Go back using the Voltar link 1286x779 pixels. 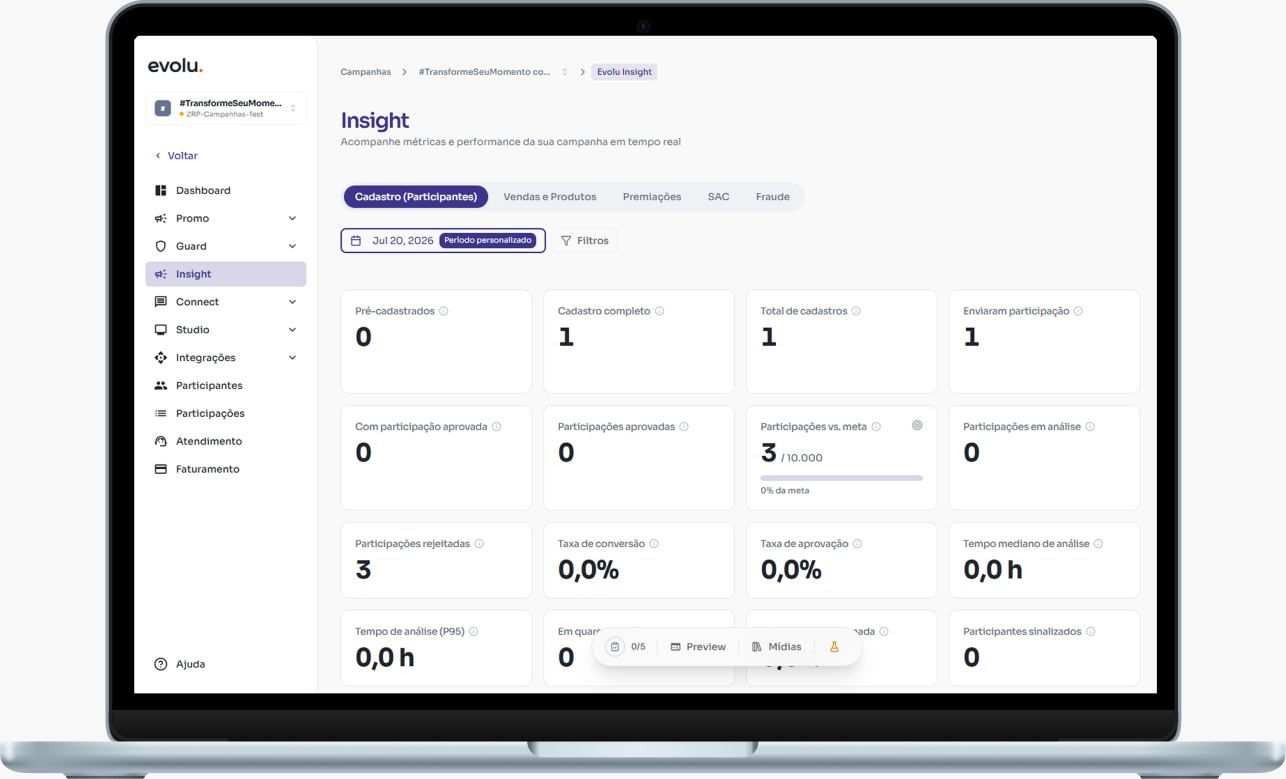coord(177,156)
